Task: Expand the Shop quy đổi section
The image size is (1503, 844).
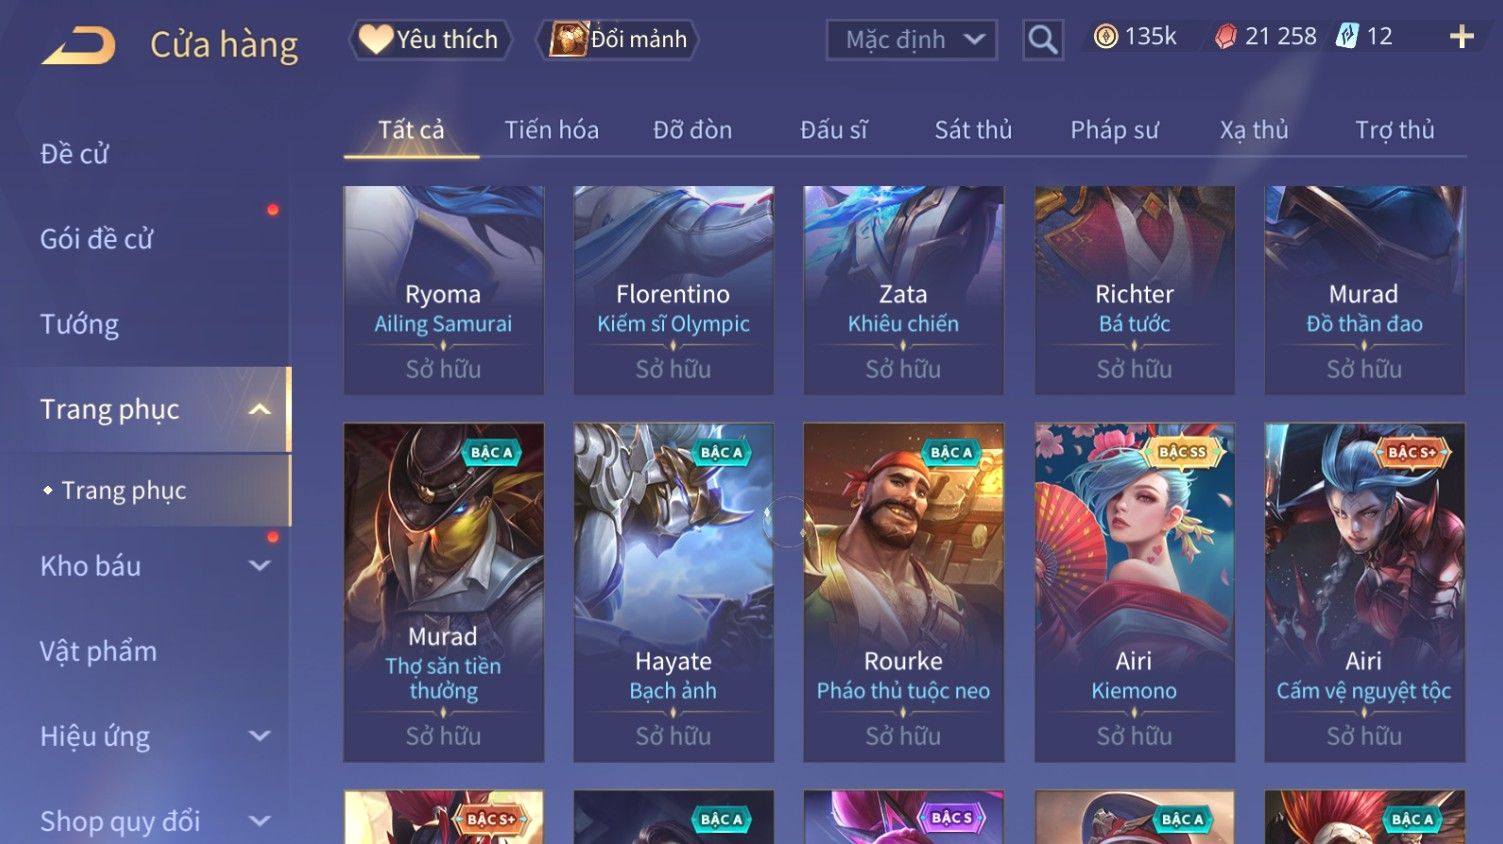Action: pyautogui.click(x=259, y=821)
